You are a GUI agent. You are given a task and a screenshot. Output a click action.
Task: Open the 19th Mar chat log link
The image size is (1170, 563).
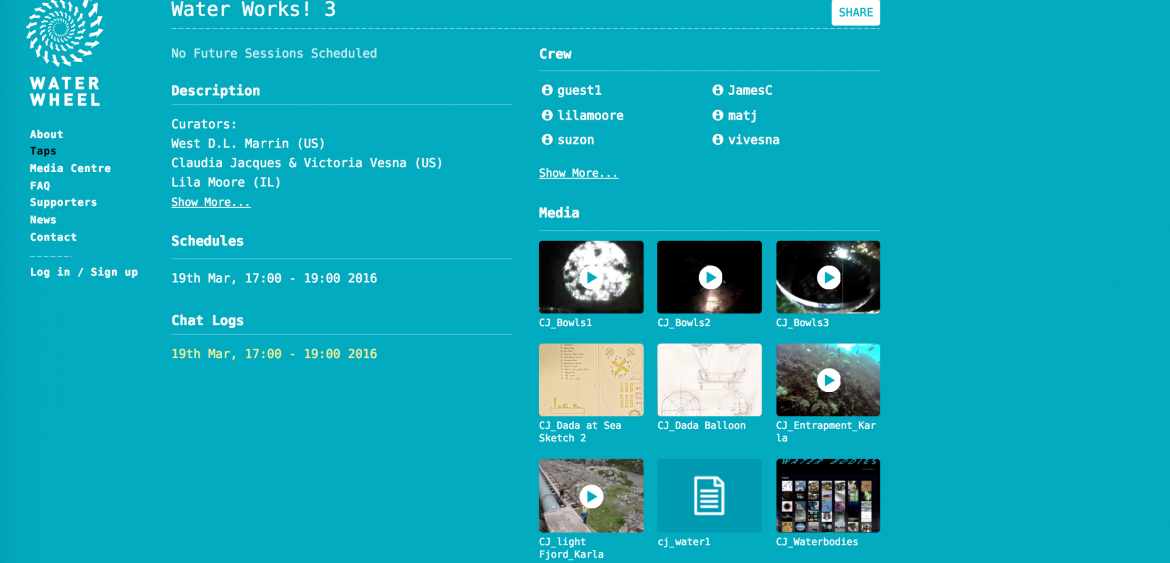click(x=274, y=354)
